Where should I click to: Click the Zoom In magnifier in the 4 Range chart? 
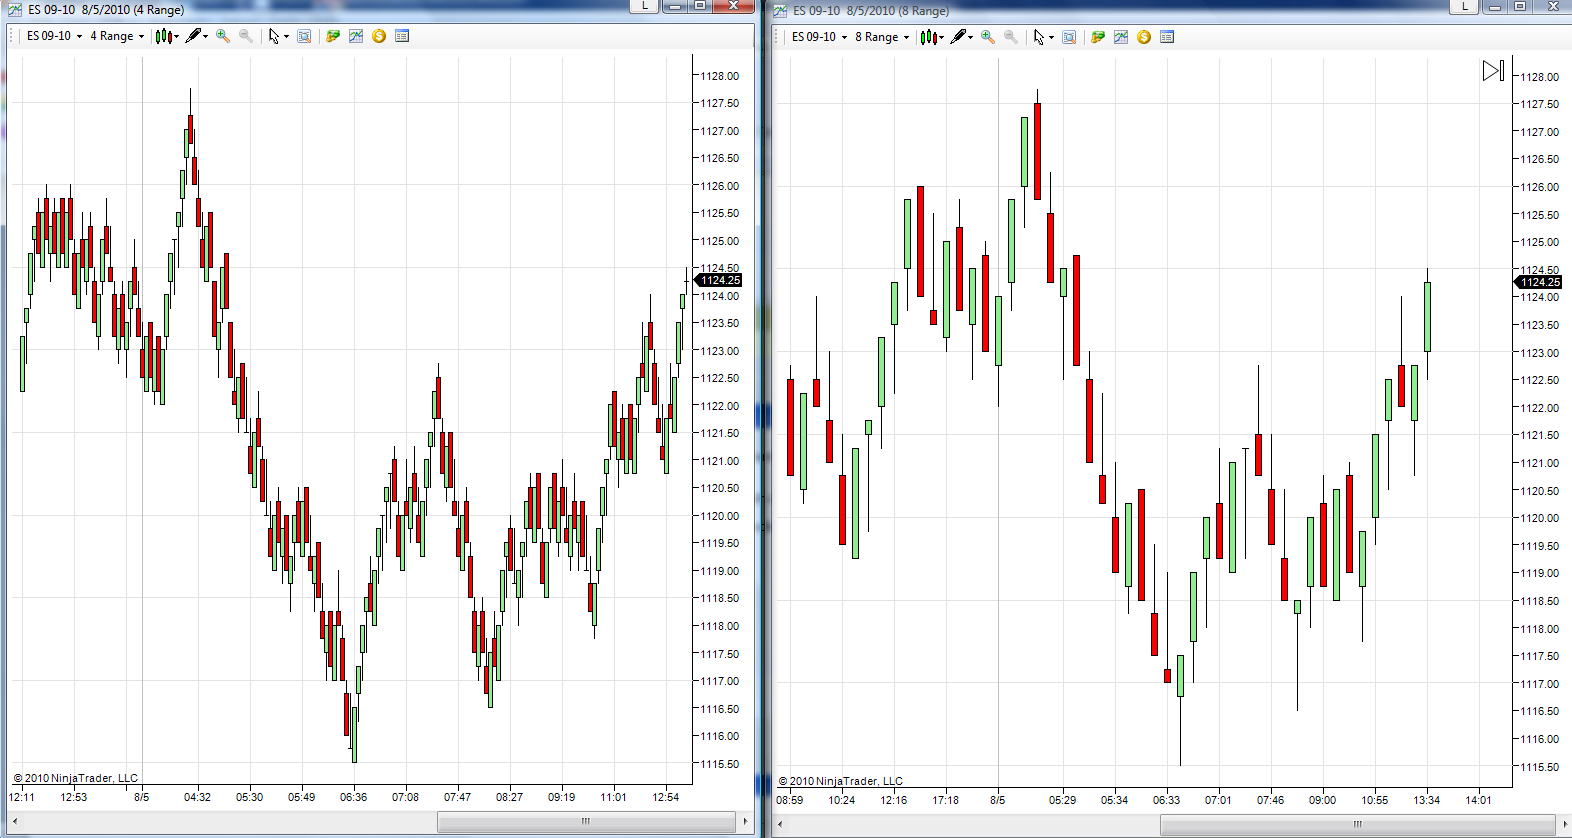pos(223,36)
